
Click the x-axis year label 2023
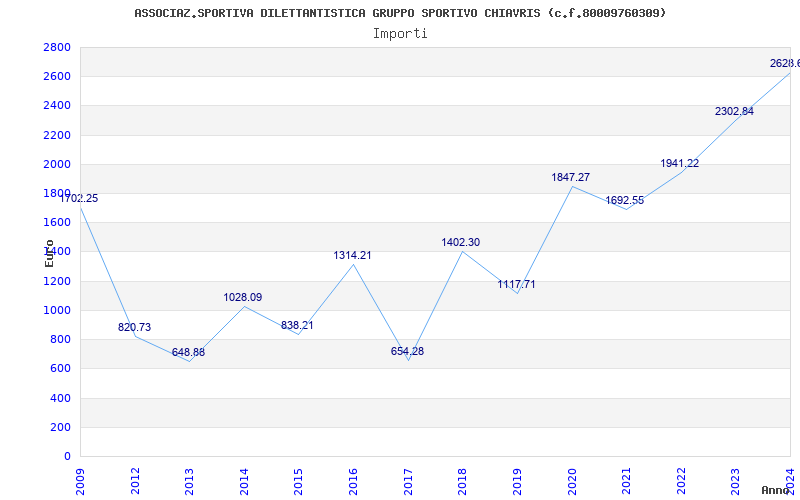(x=736, y=481)
